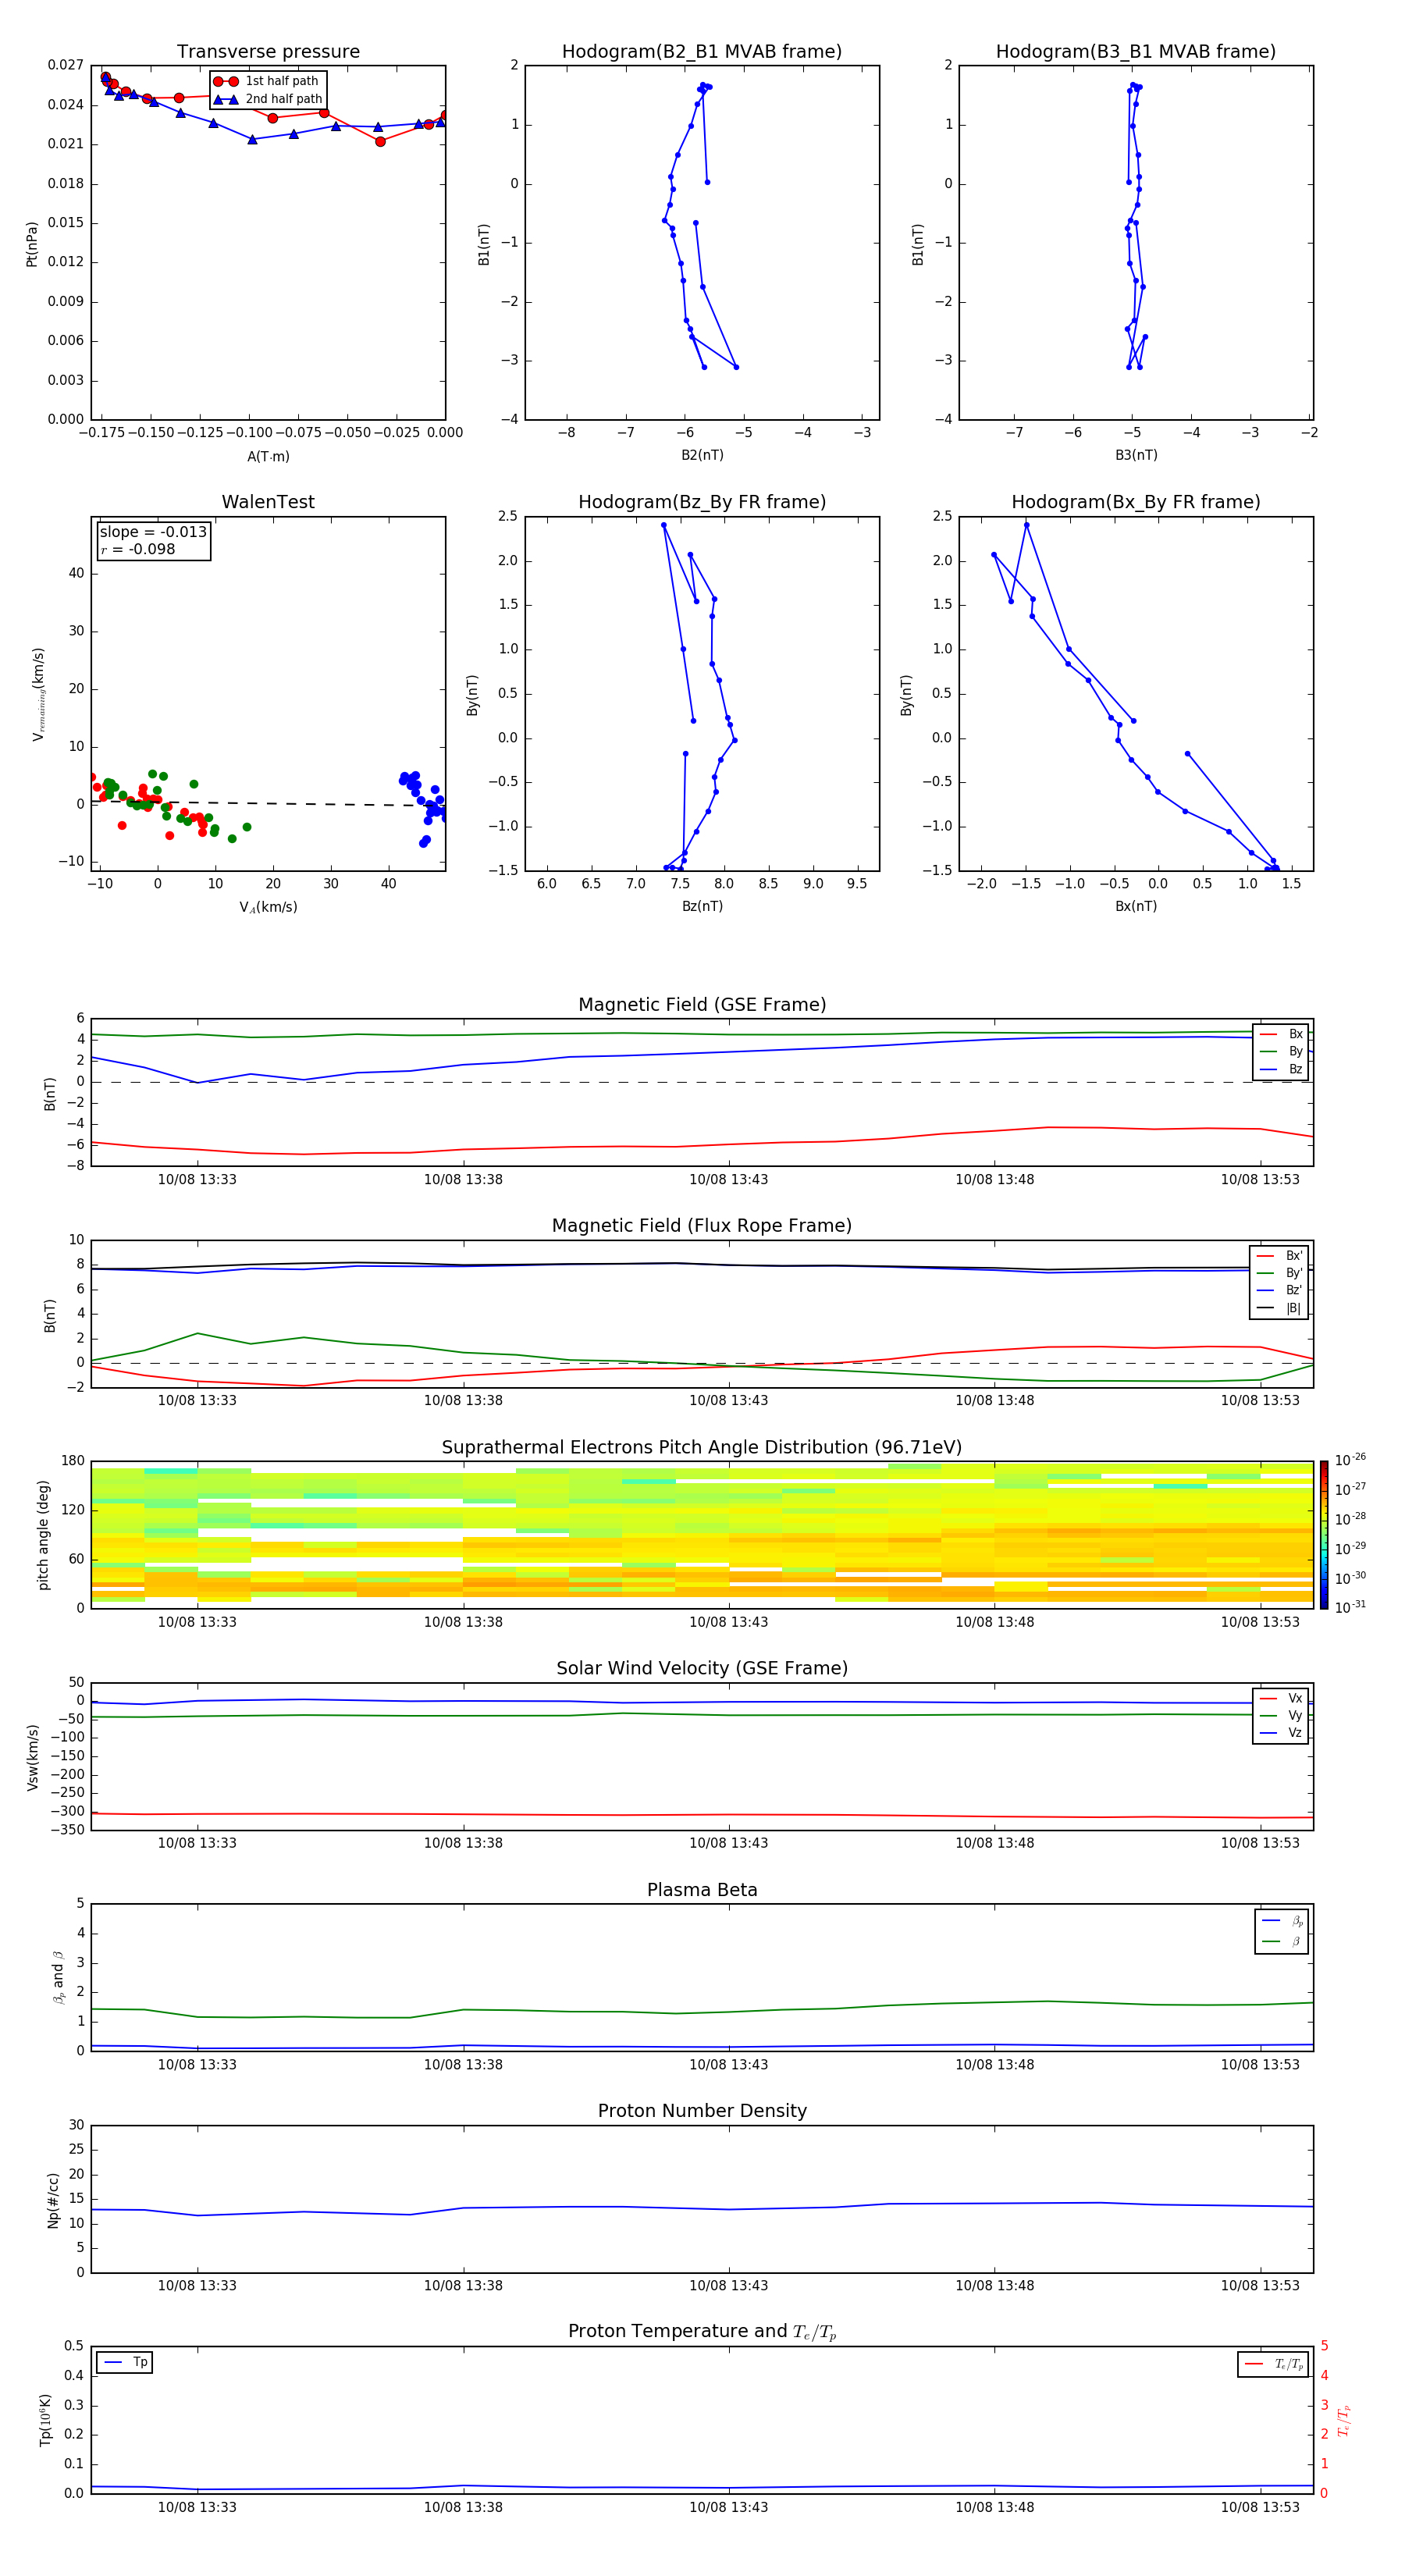This screenshot has width=1405, height=2576.
Task: Click the 'Proton Number Density' title
Action: pyautogui.click(x=702, y=2111)
